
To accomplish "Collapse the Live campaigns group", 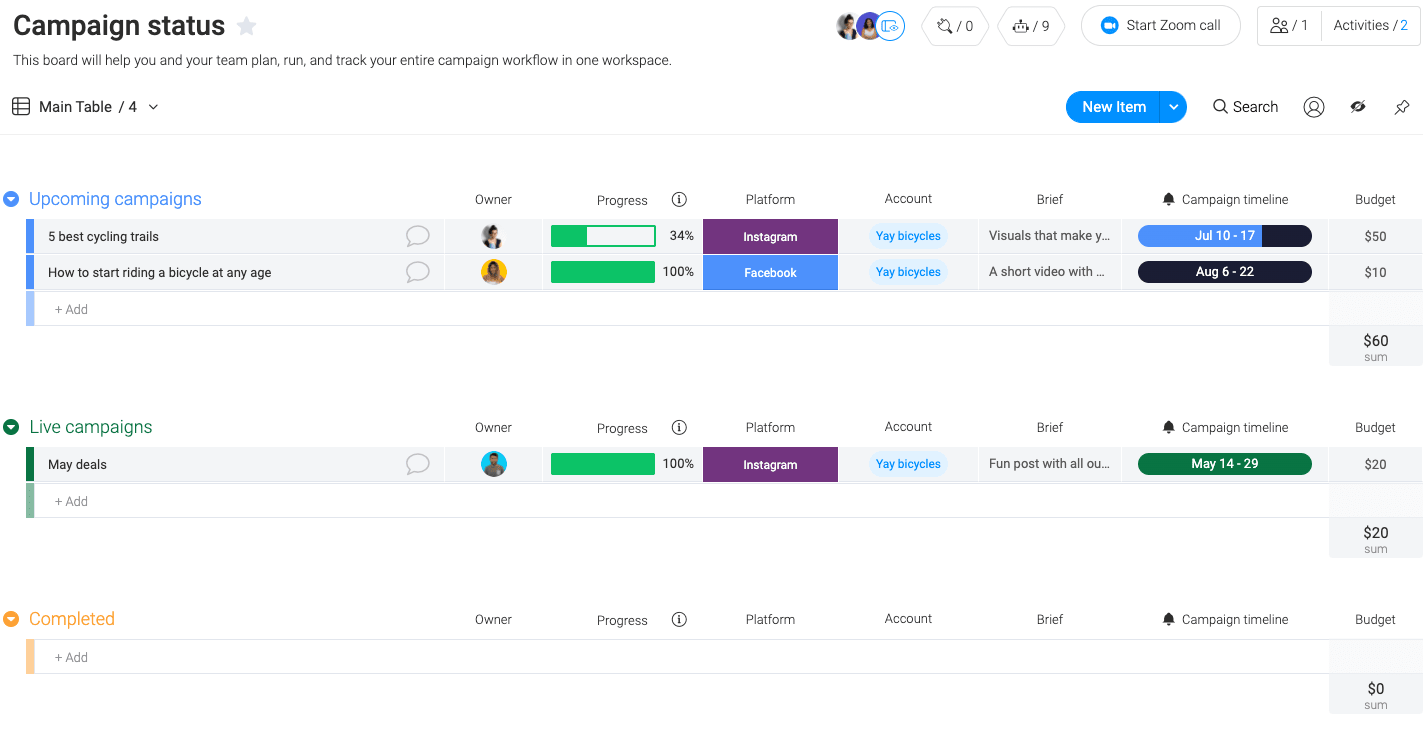I will coord(11,427).
